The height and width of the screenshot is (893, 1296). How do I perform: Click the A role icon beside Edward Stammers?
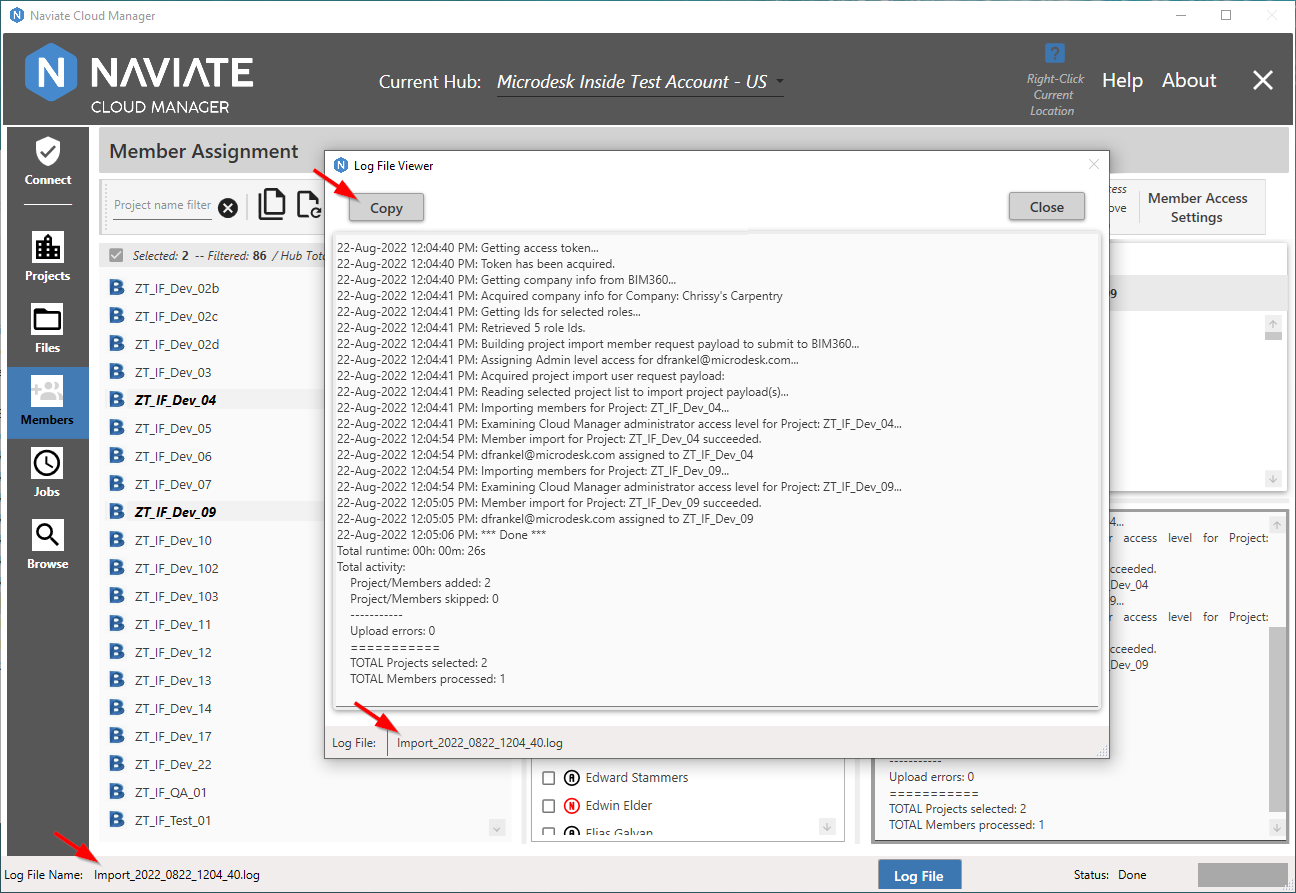click(572, 777)
